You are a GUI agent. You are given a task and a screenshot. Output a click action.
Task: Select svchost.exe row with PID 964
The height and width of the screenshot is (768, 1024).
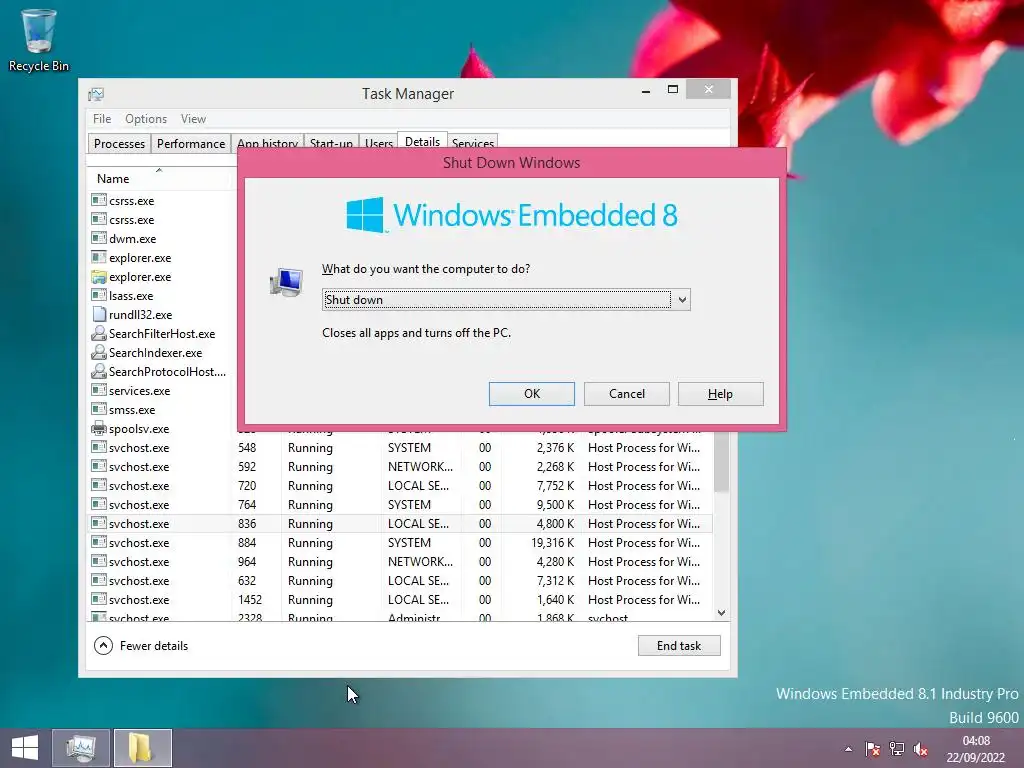click(399, 562)
